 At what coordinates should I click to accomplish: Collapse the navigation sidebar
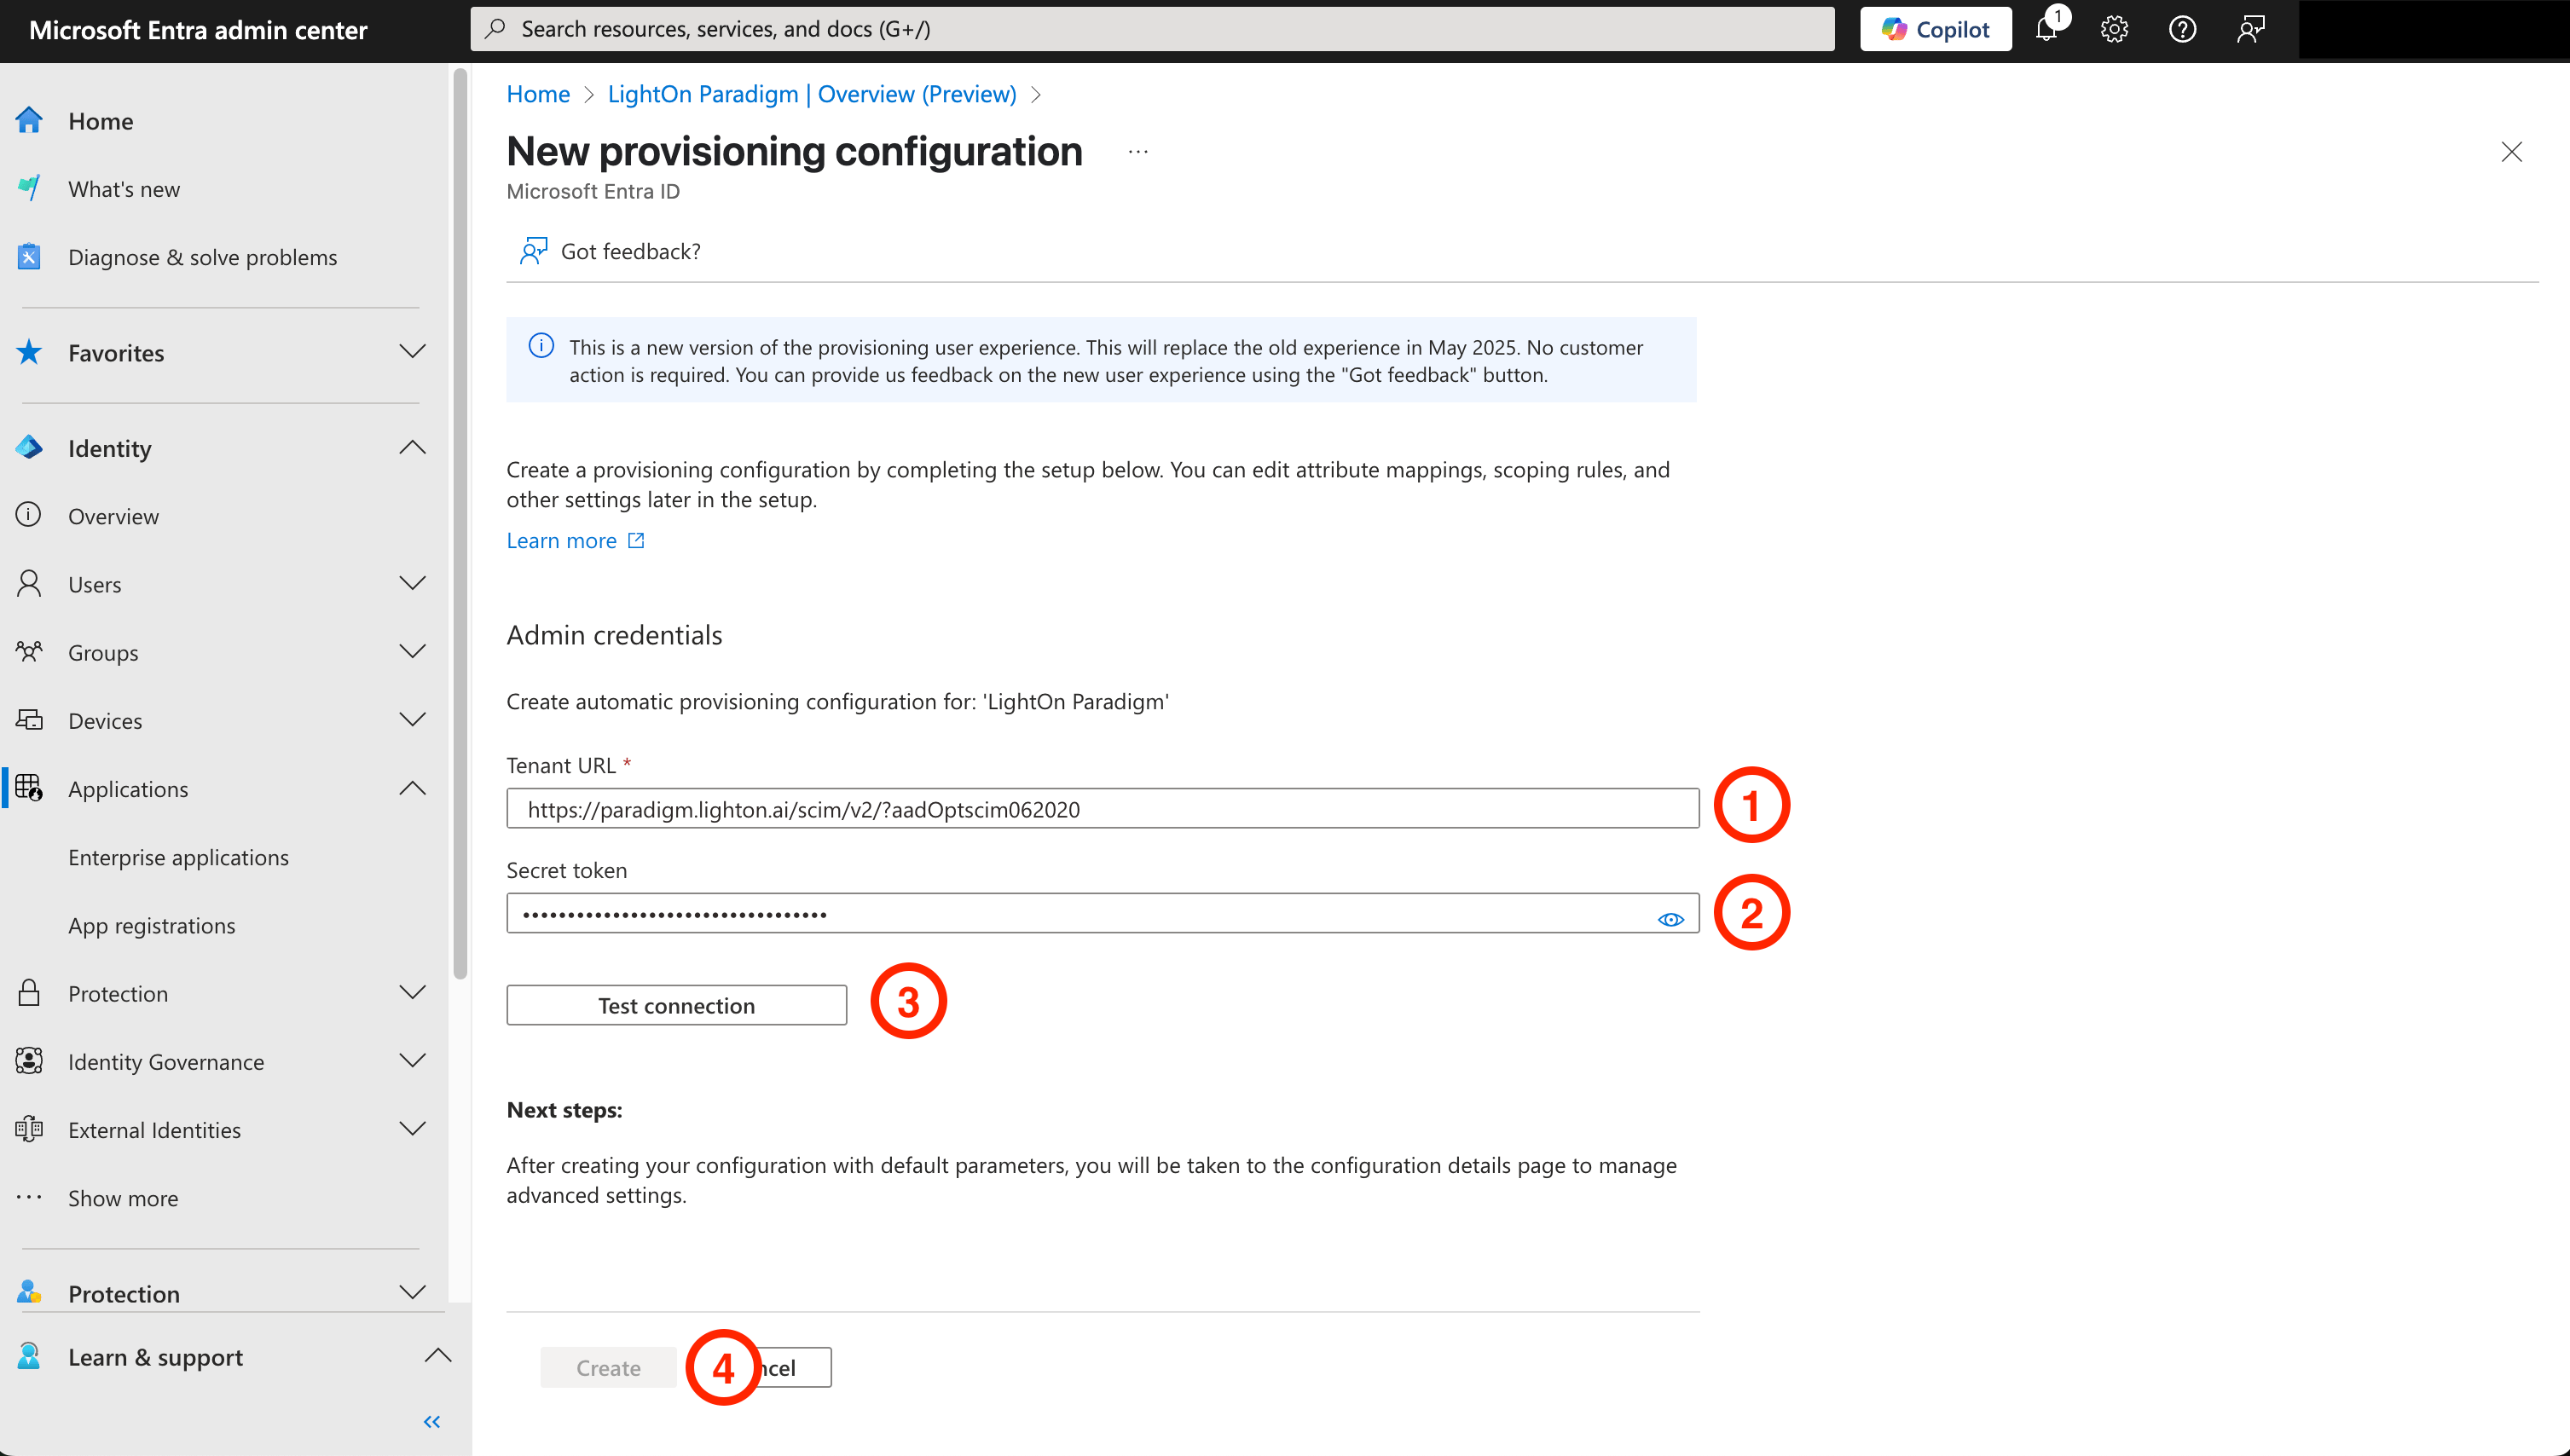[x=431, y=1421]
